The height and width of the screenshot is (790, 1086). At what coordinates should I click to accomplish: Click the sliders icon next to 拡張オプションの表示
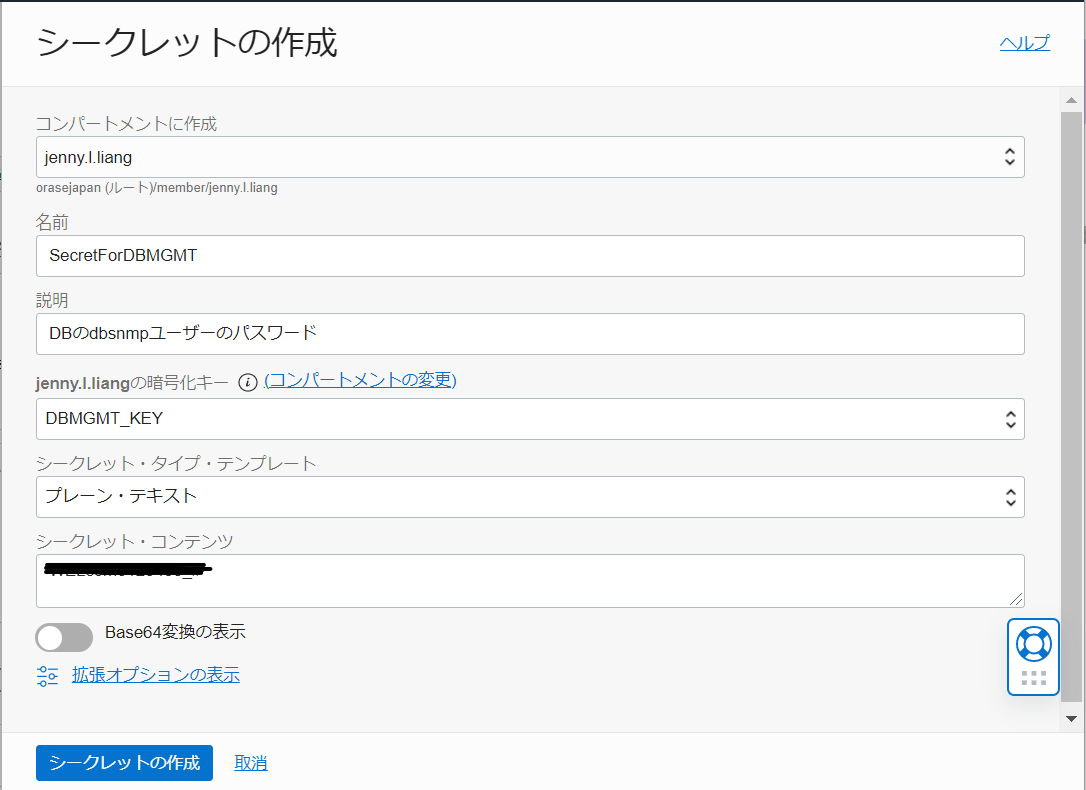coord(47,675)
